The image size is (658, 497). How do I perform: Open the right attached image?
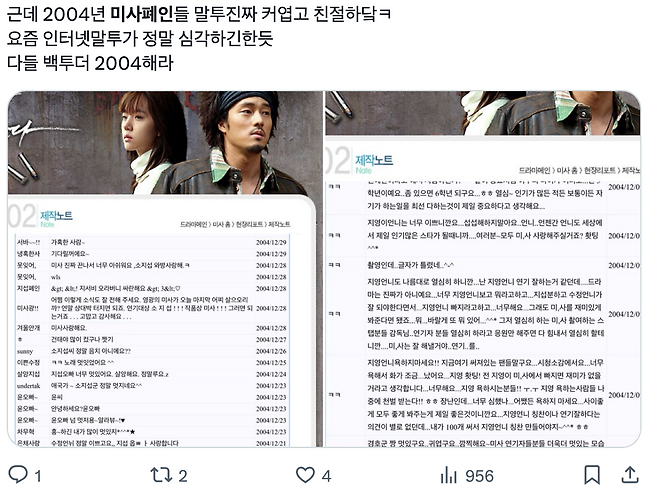click(x=483, y=269)
